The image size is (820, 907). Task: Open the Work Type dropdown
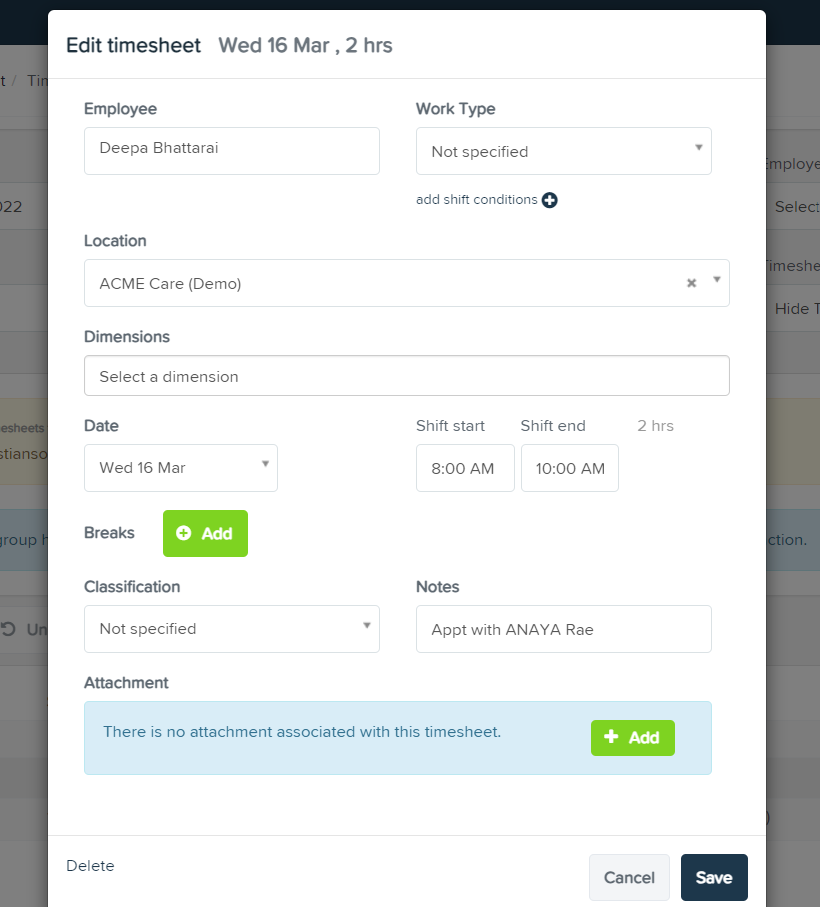pyautogui.click(x=563, y=151)
